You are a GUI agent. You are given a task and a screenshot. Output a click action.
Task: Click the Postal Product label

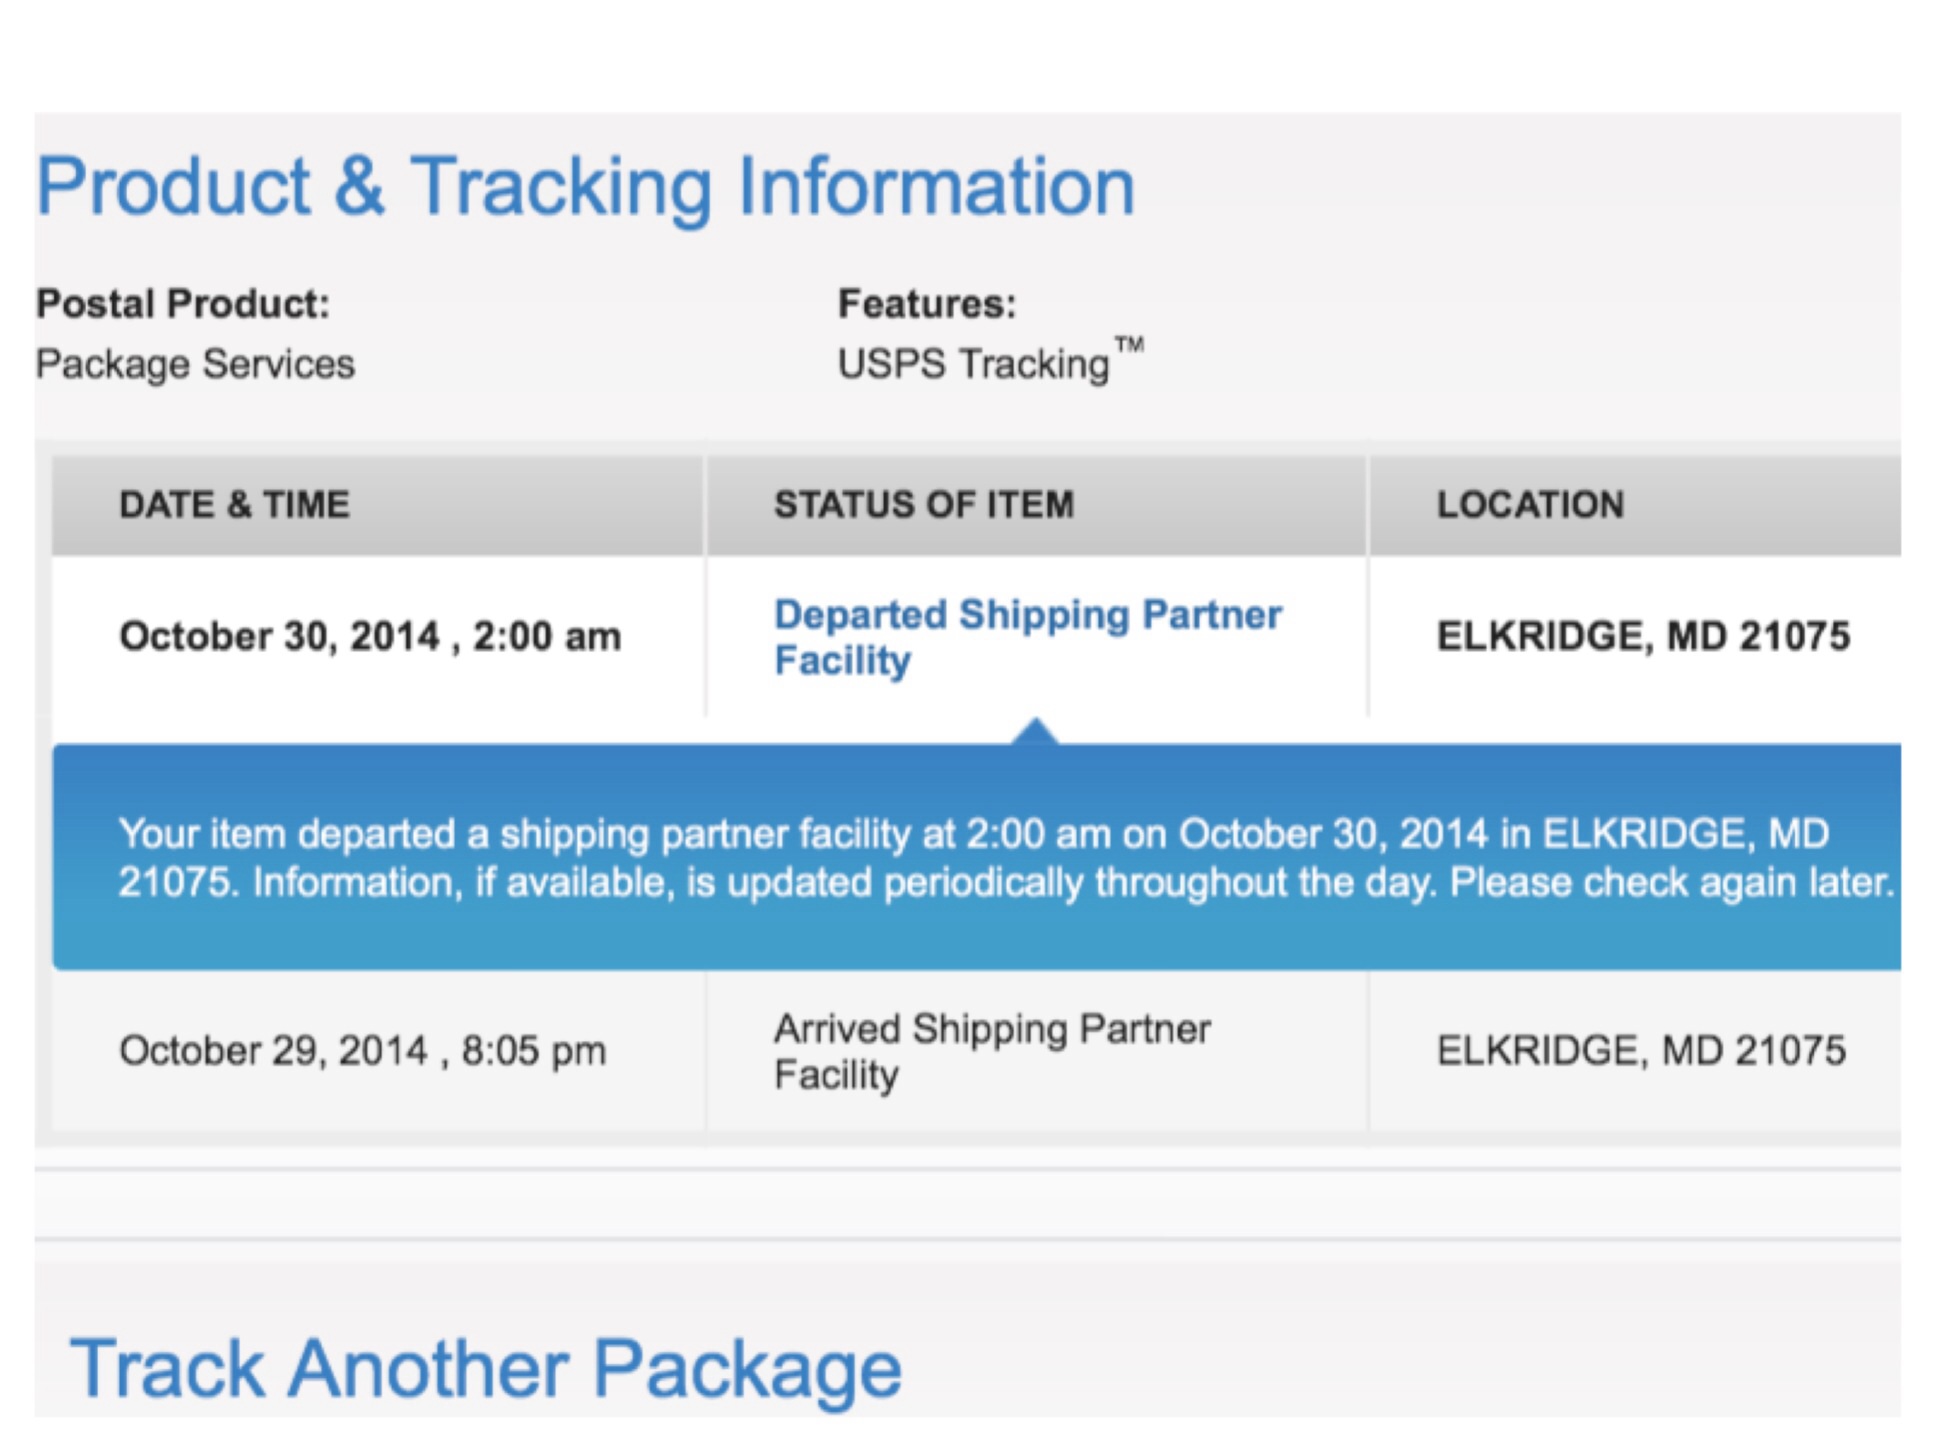[x=183, y=304]
